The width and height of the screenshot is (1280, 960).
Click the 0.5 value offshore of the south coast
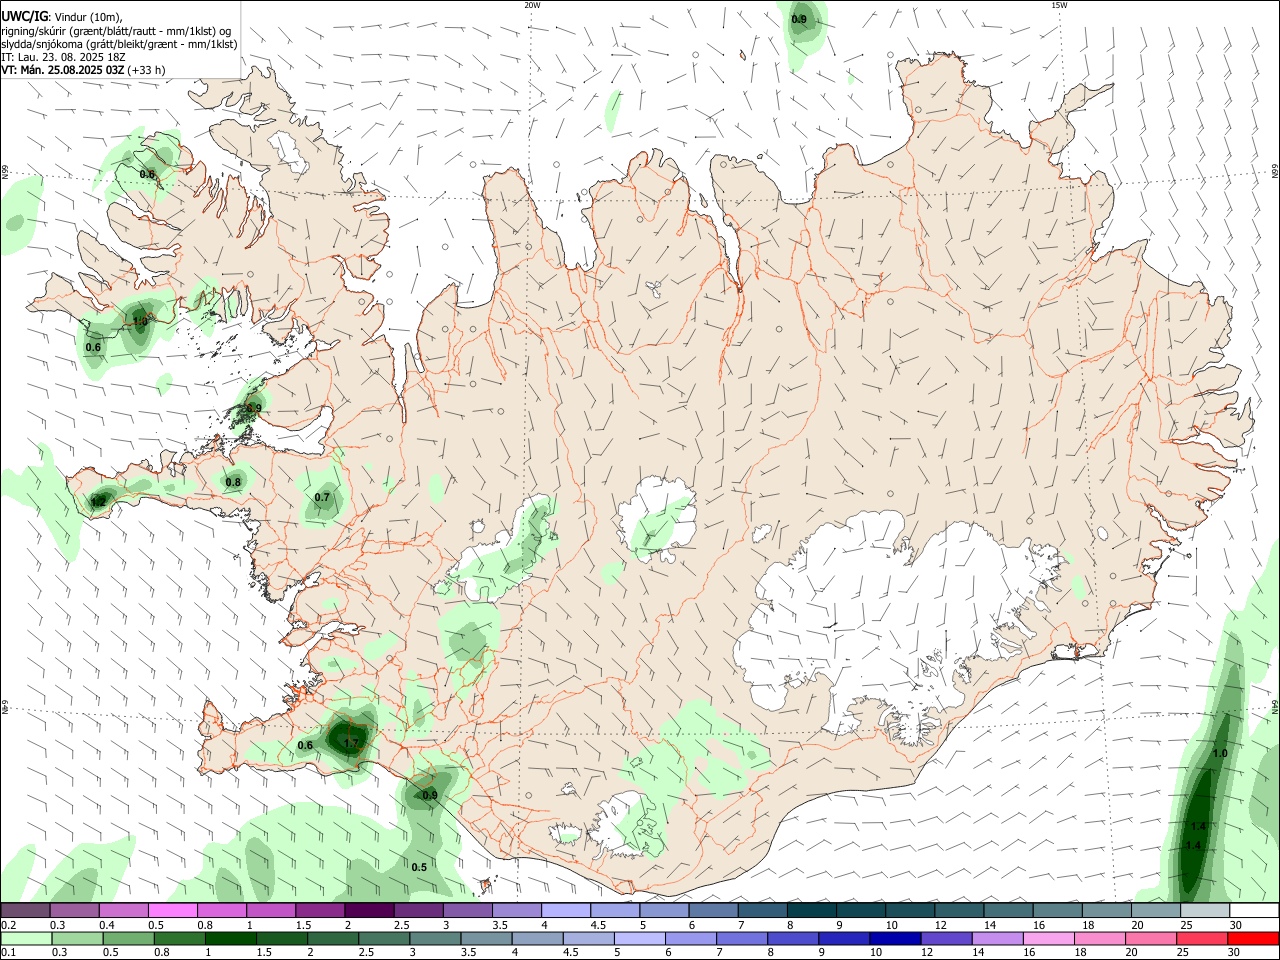point(419,867)
